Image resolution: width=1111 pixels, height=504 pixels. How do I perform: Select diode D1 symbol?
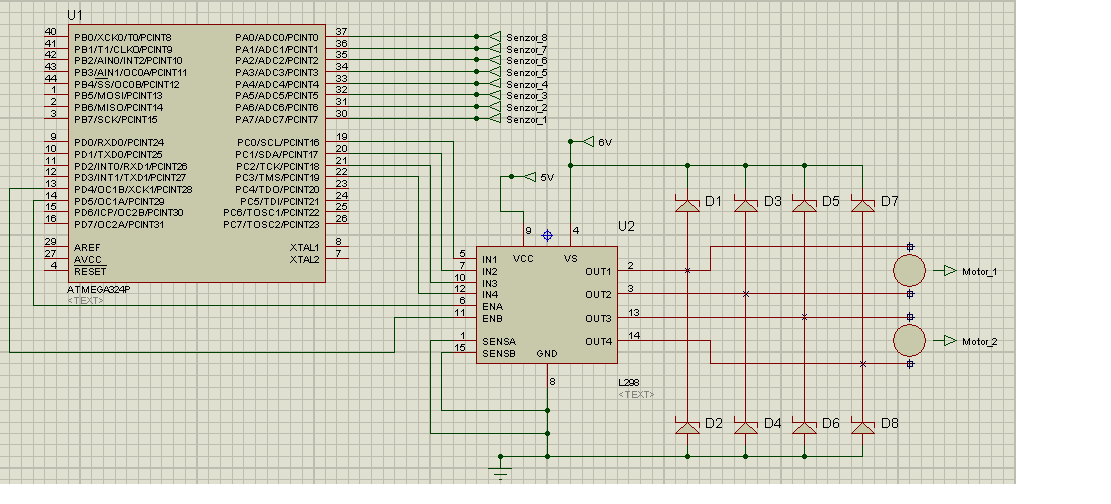coord(687,206)
